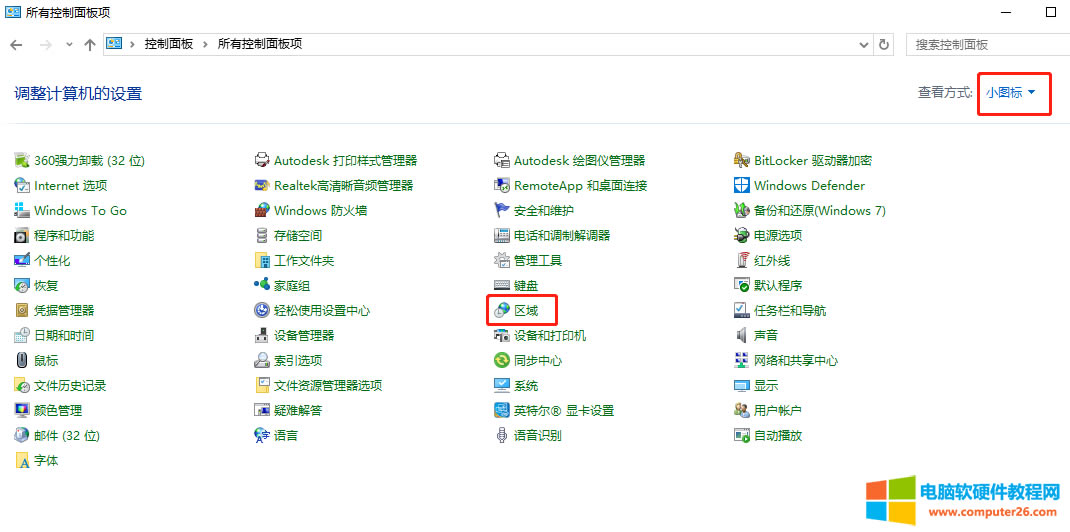Expand the address bar history dropdown arrow
1070x532 pixels.
coord(863,44)
